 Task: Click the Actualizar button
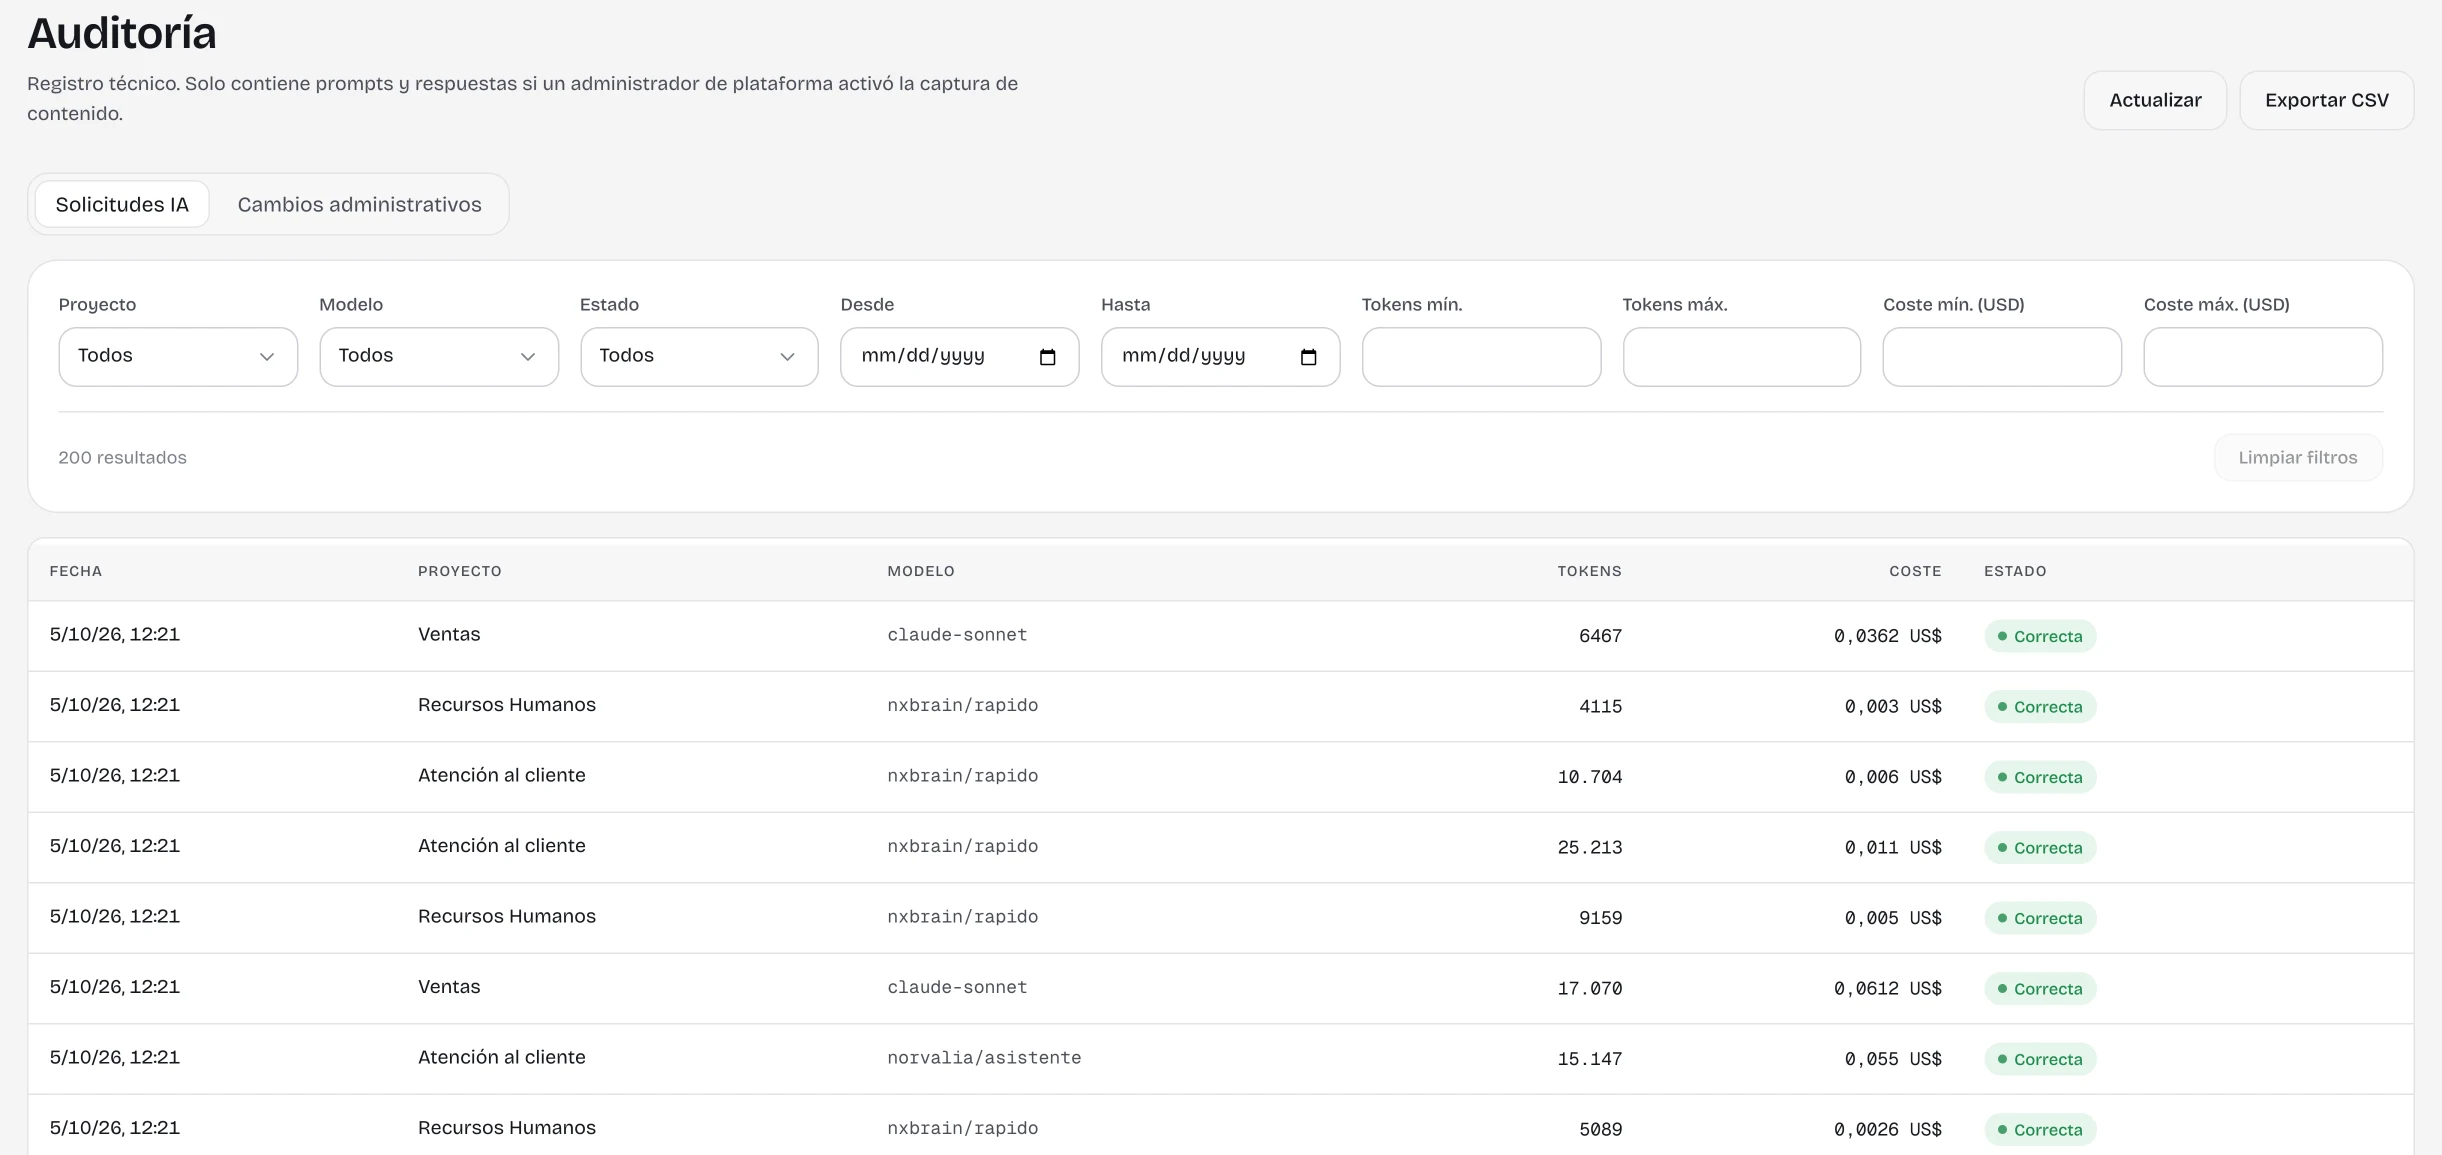2155,100
